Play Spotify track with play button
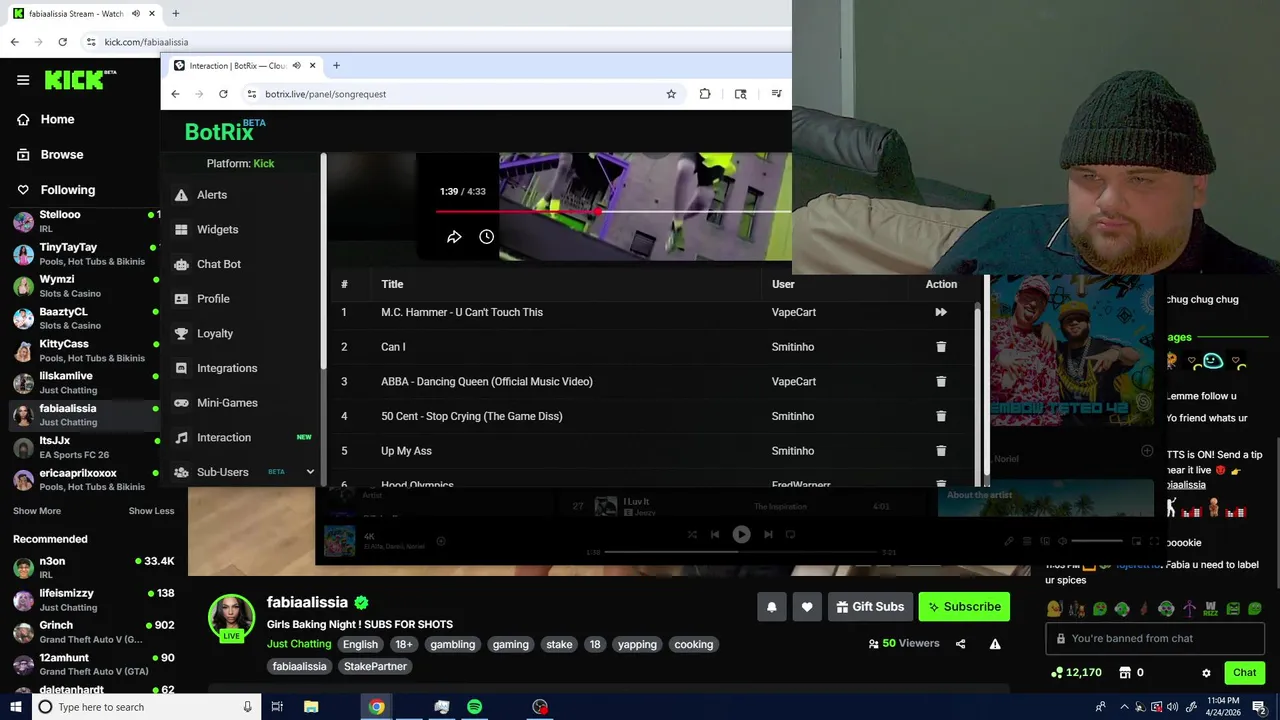Screen dimensions: 1280x720 pyautogui.click(x=741, y=534)
